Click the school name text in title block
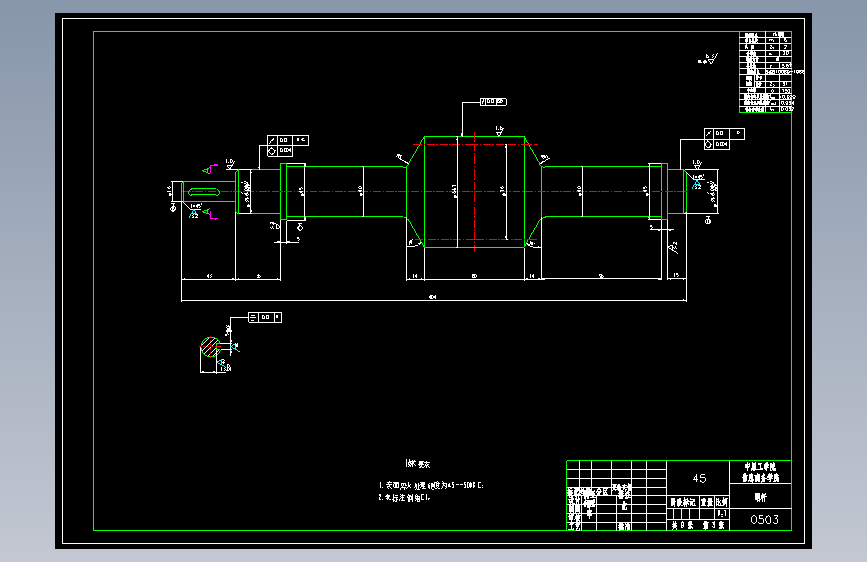 point(760,472)
